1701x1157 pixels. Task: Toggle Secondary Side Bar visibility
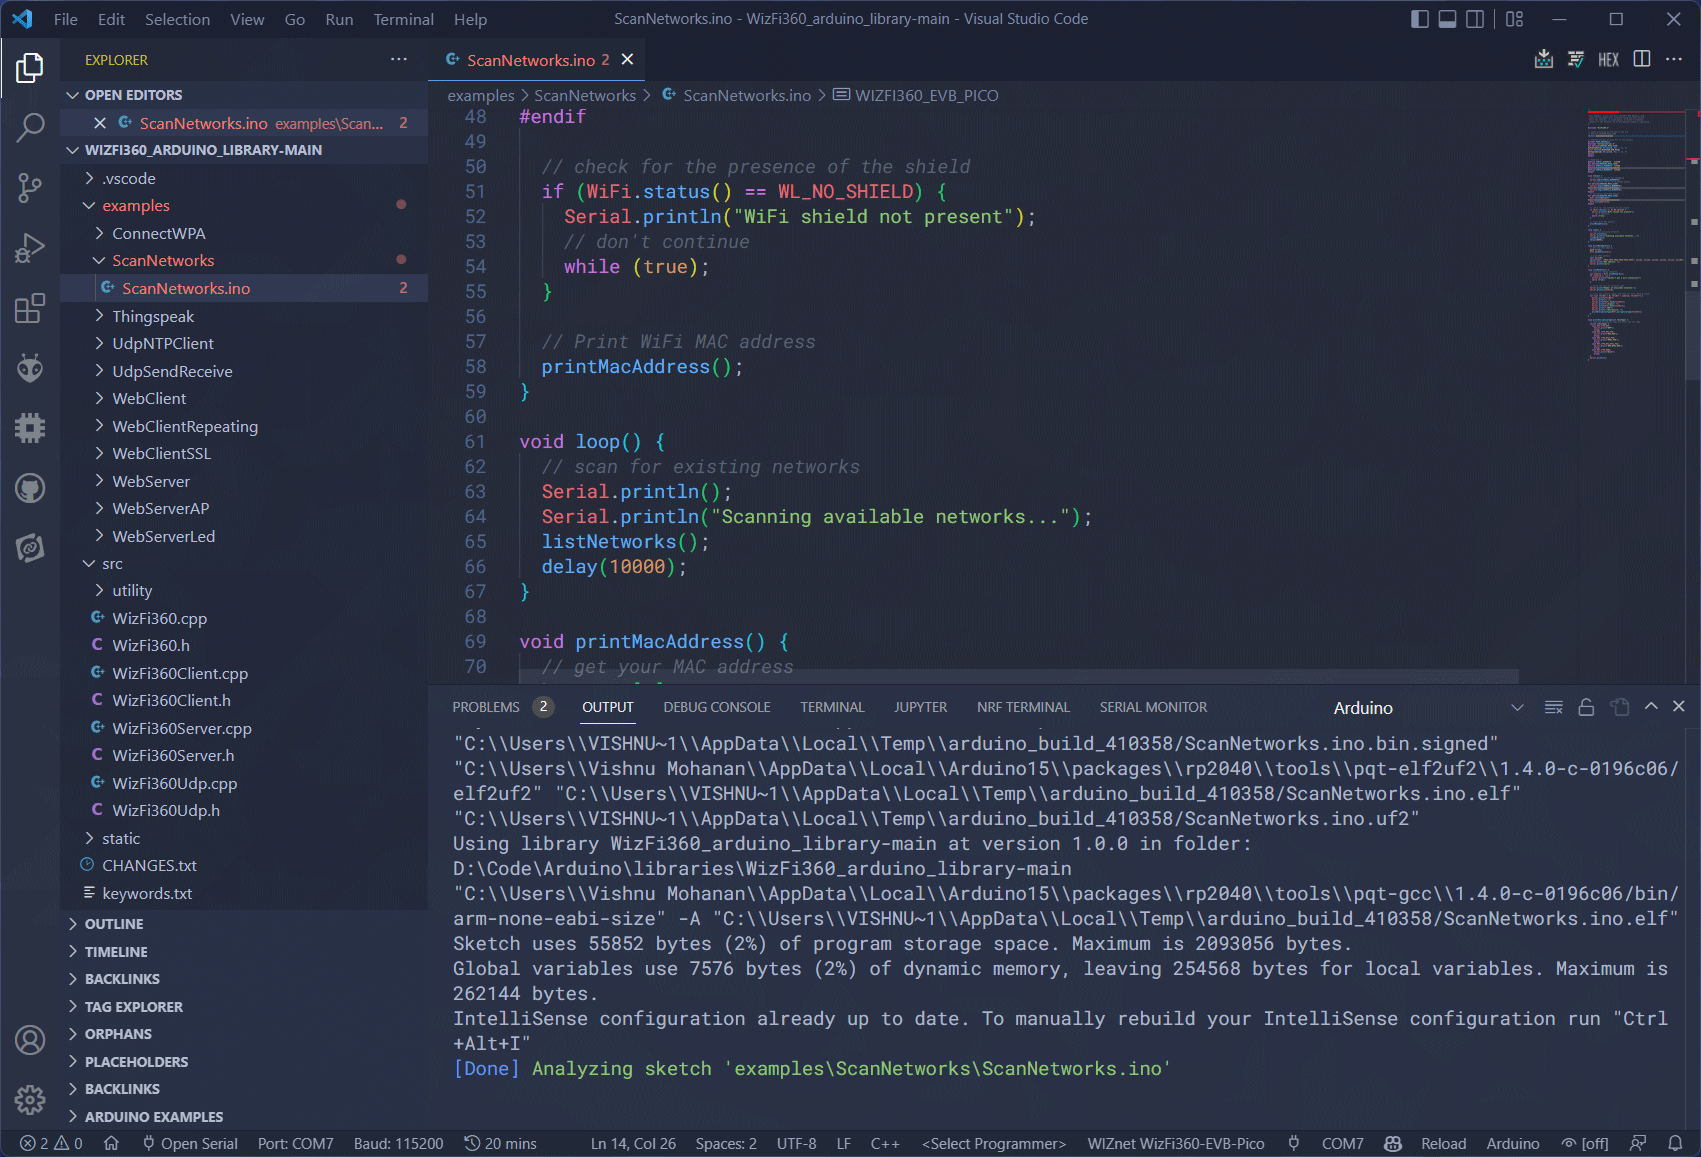[1475, 19]
